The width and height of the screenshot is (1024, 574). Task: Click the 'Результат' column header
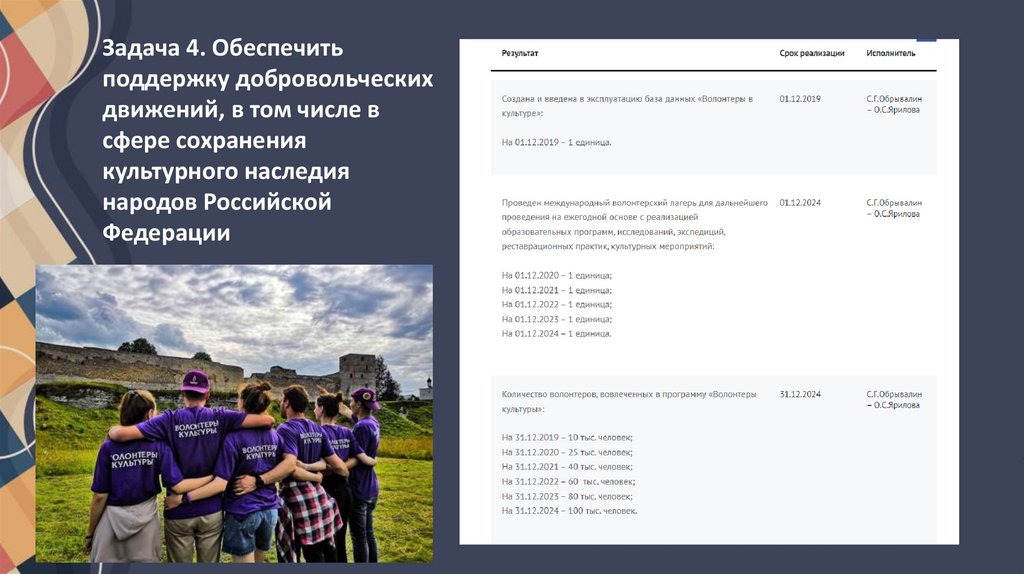click(520, 54)
